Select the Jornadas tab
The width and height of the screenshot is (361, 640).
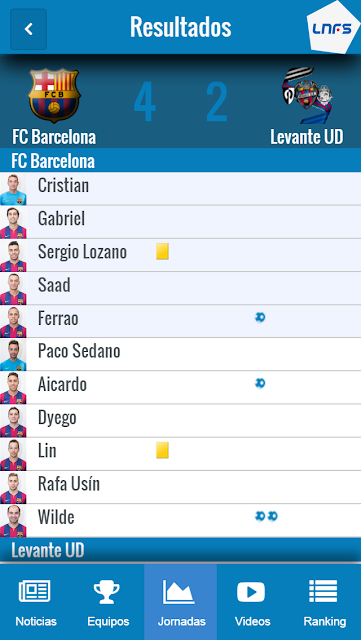click(180, 602)
